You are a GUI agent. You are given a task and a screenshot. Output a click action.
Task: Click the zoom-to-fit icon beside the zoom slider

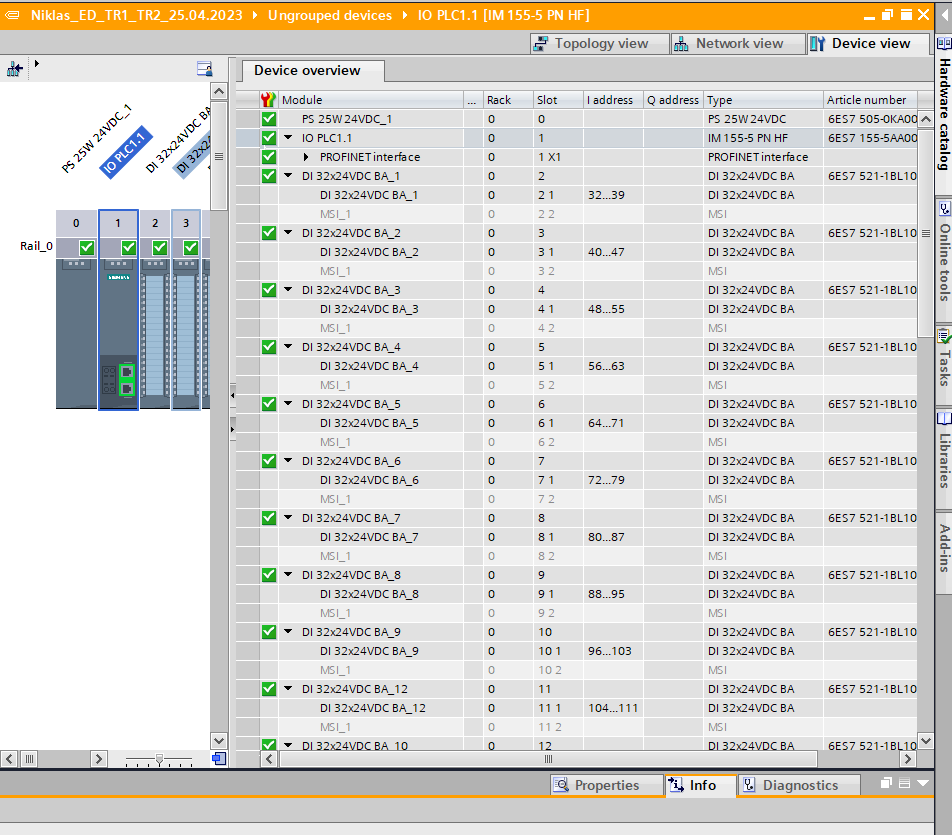pos(219,759)
